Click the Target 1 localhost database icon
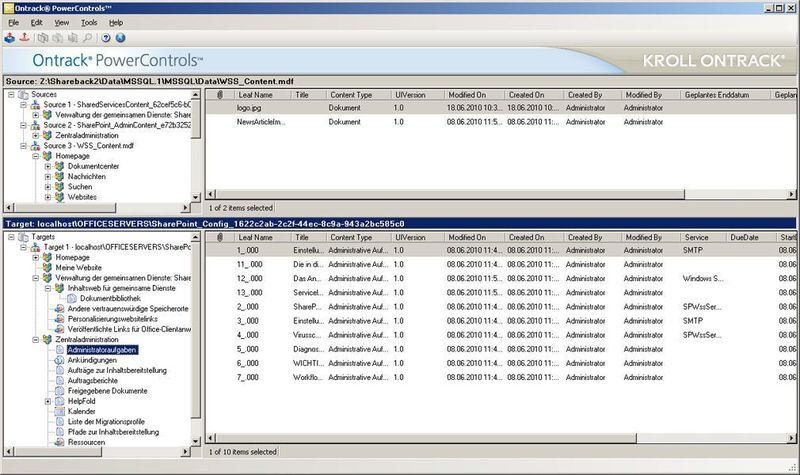The width and height of the screenshot is (800, 475). (x=35, y=247)
